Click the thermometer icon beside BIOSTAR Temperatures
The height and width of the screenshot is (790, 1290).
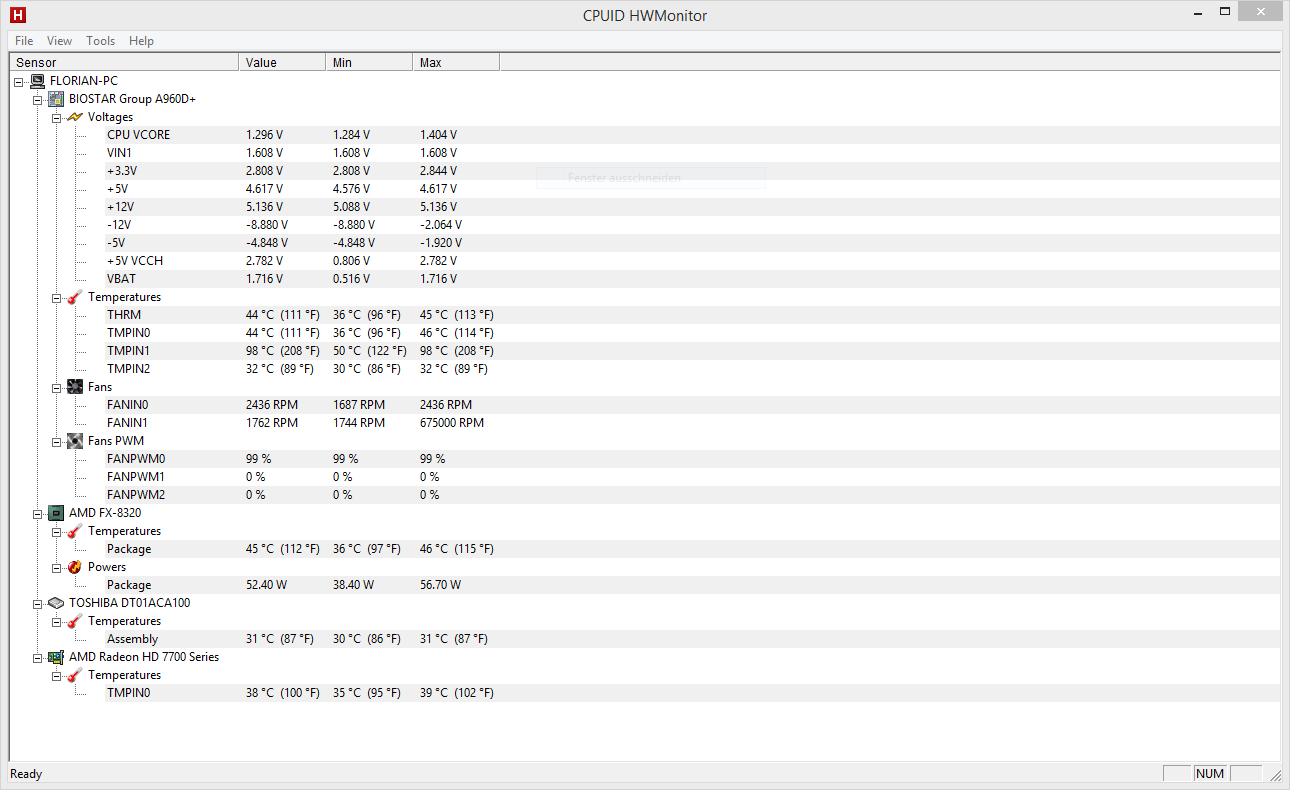(75, 297)
